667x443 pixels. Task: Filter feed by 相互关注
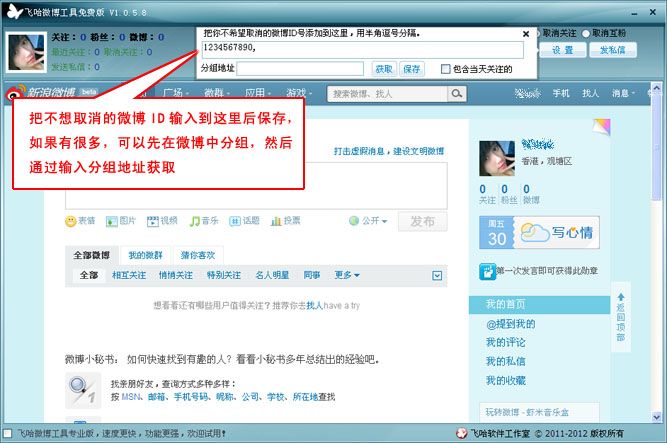click(129, 275)
